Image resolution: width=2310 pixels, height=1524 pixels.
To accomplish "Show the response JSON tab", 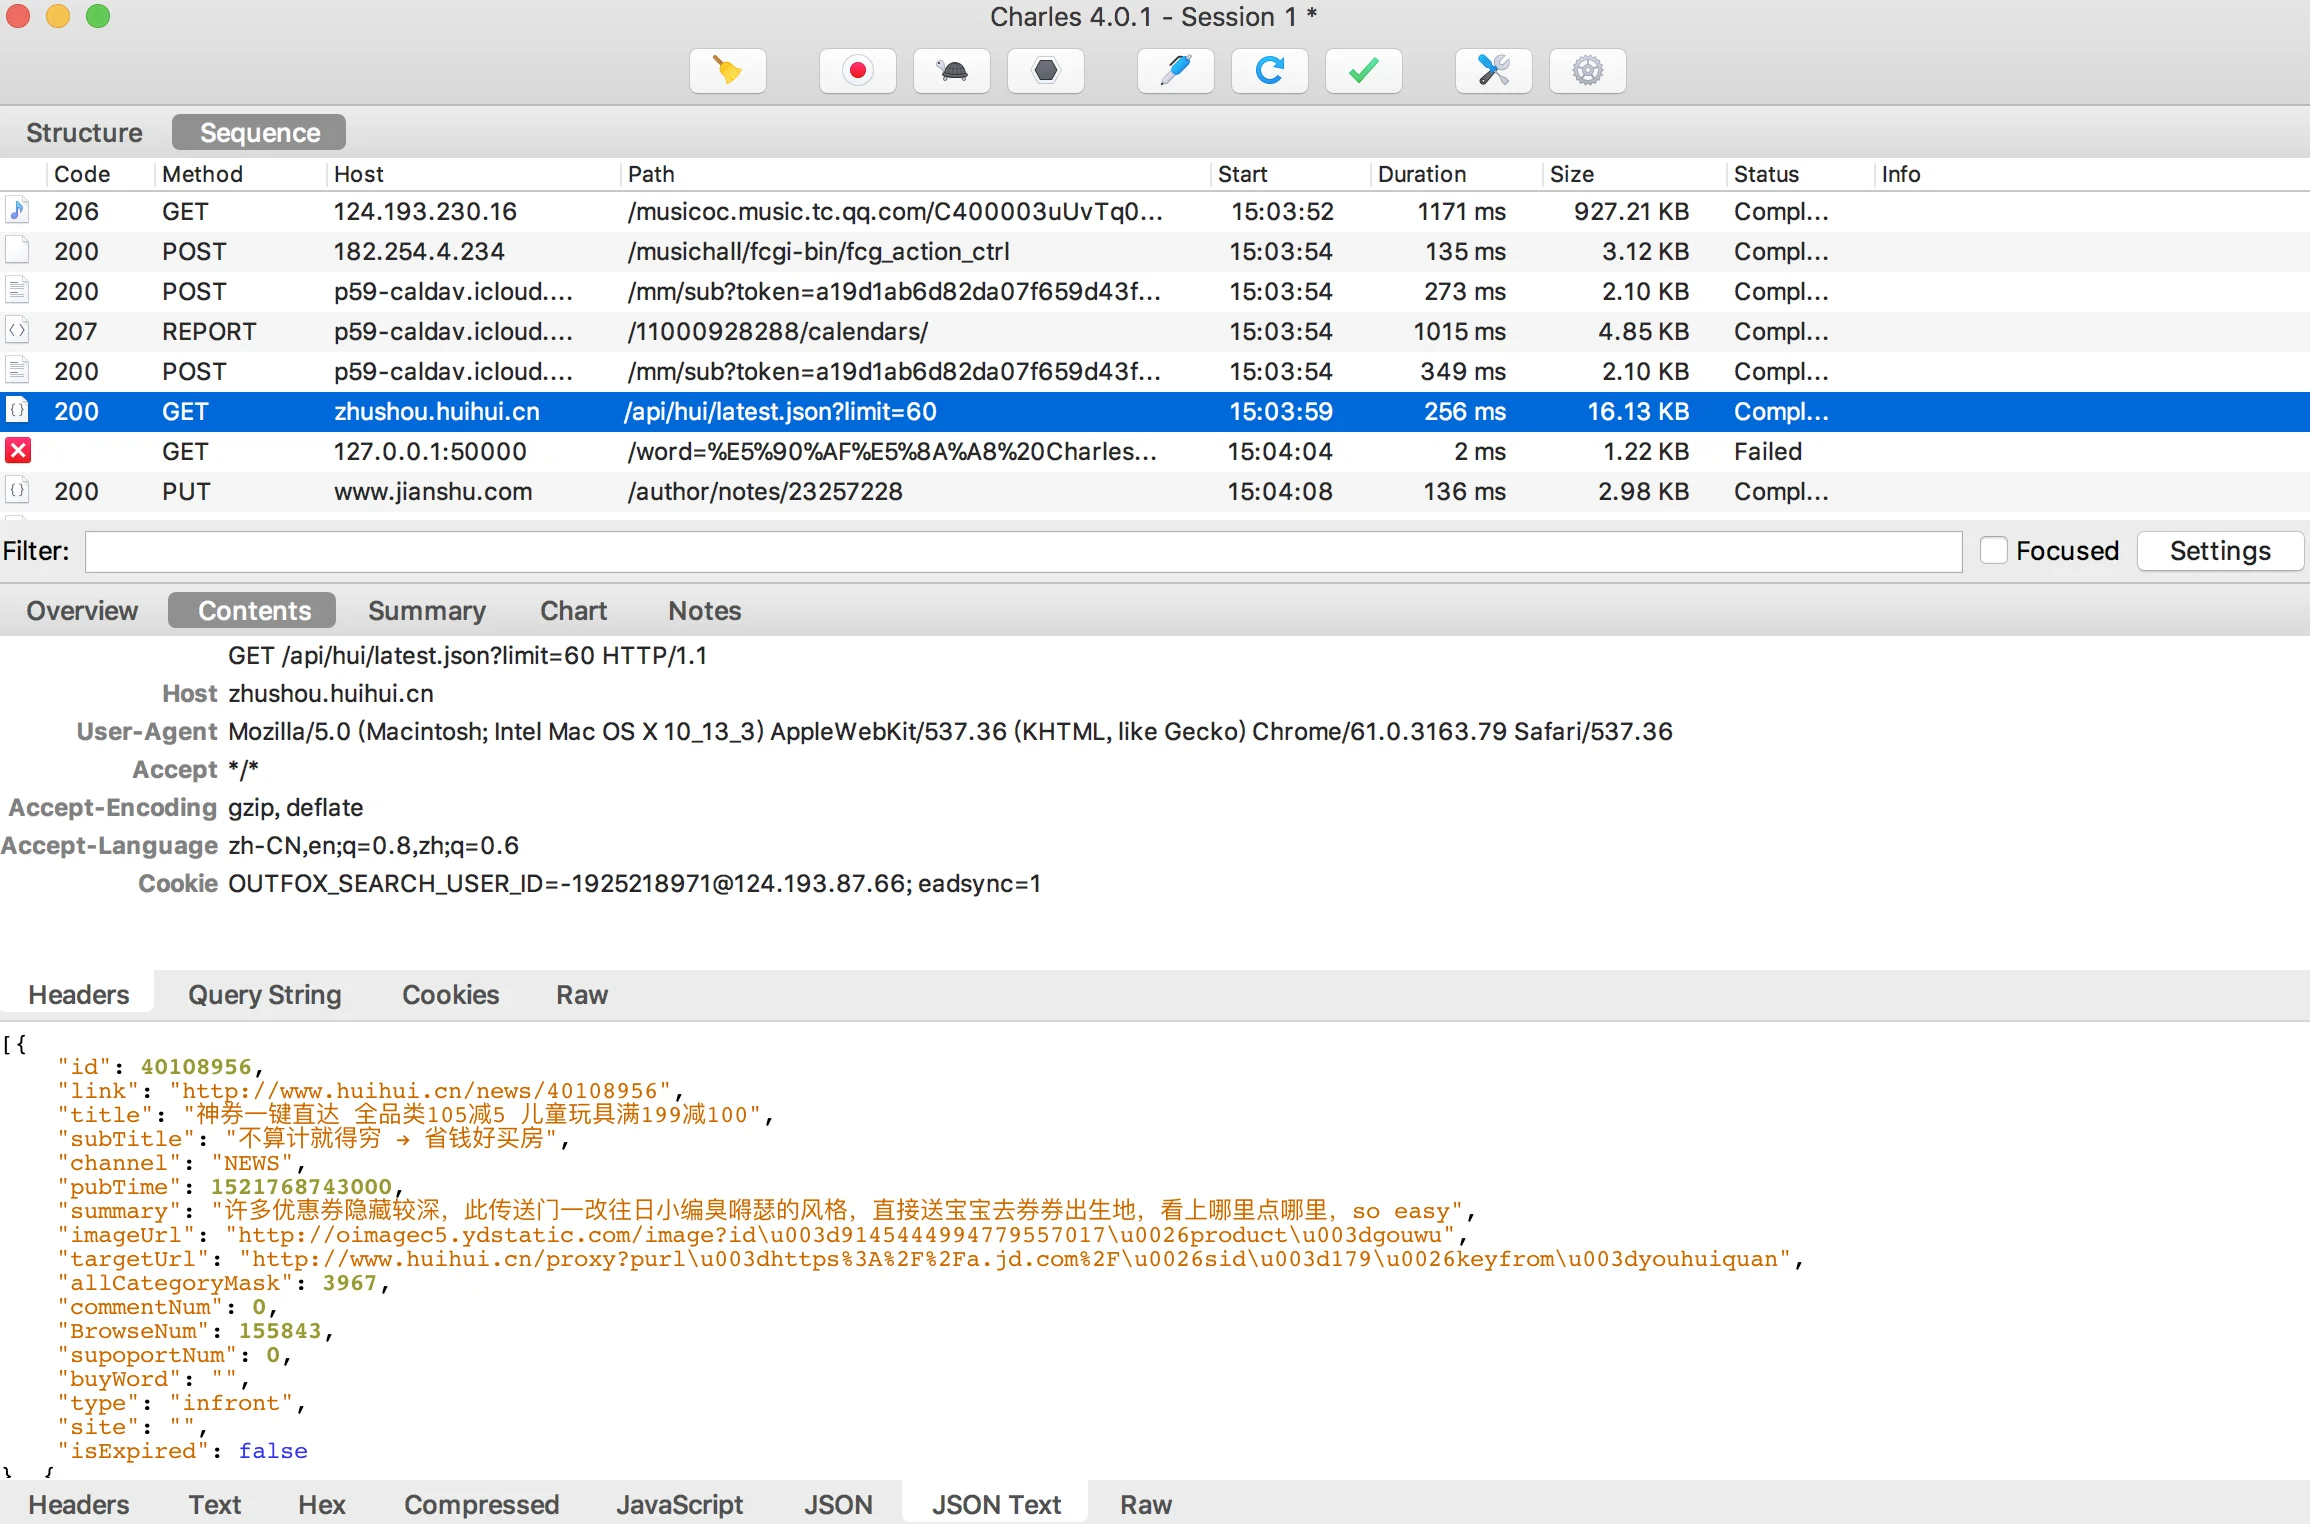I will coord(838,1505).
